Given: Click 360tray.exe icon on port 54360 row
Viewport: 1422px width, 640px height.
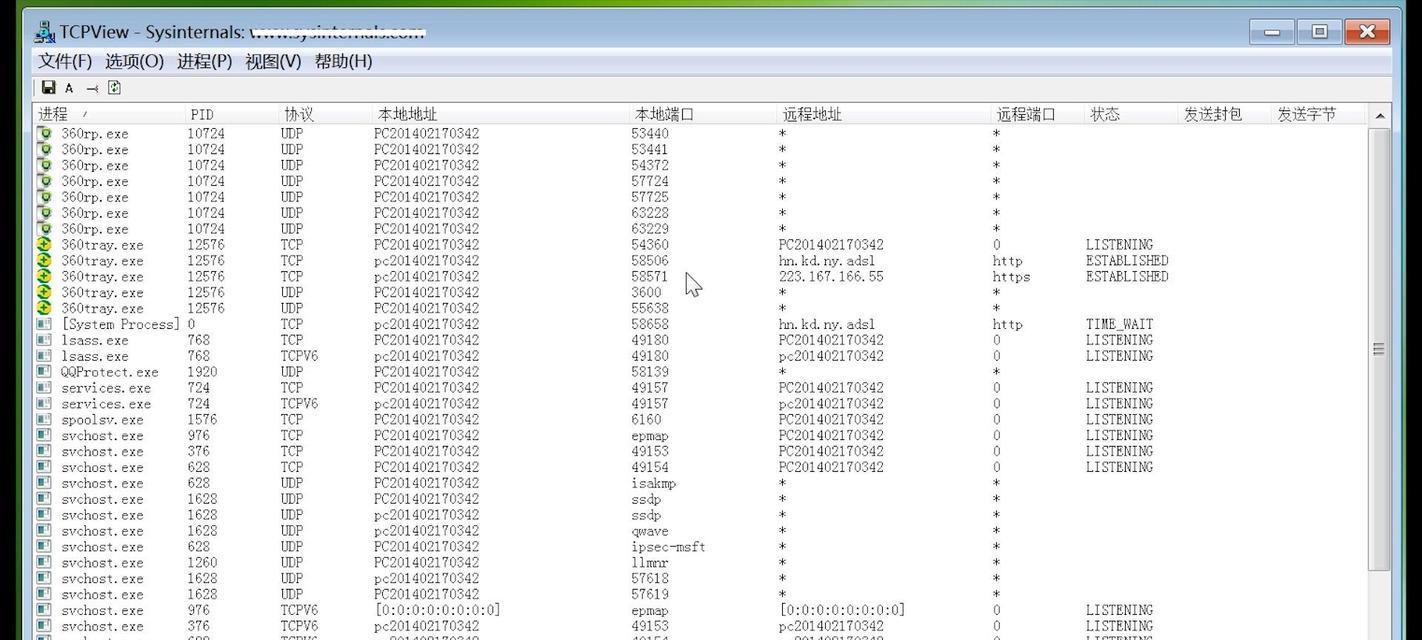Looking at the screenshot, I should [44, 245].
